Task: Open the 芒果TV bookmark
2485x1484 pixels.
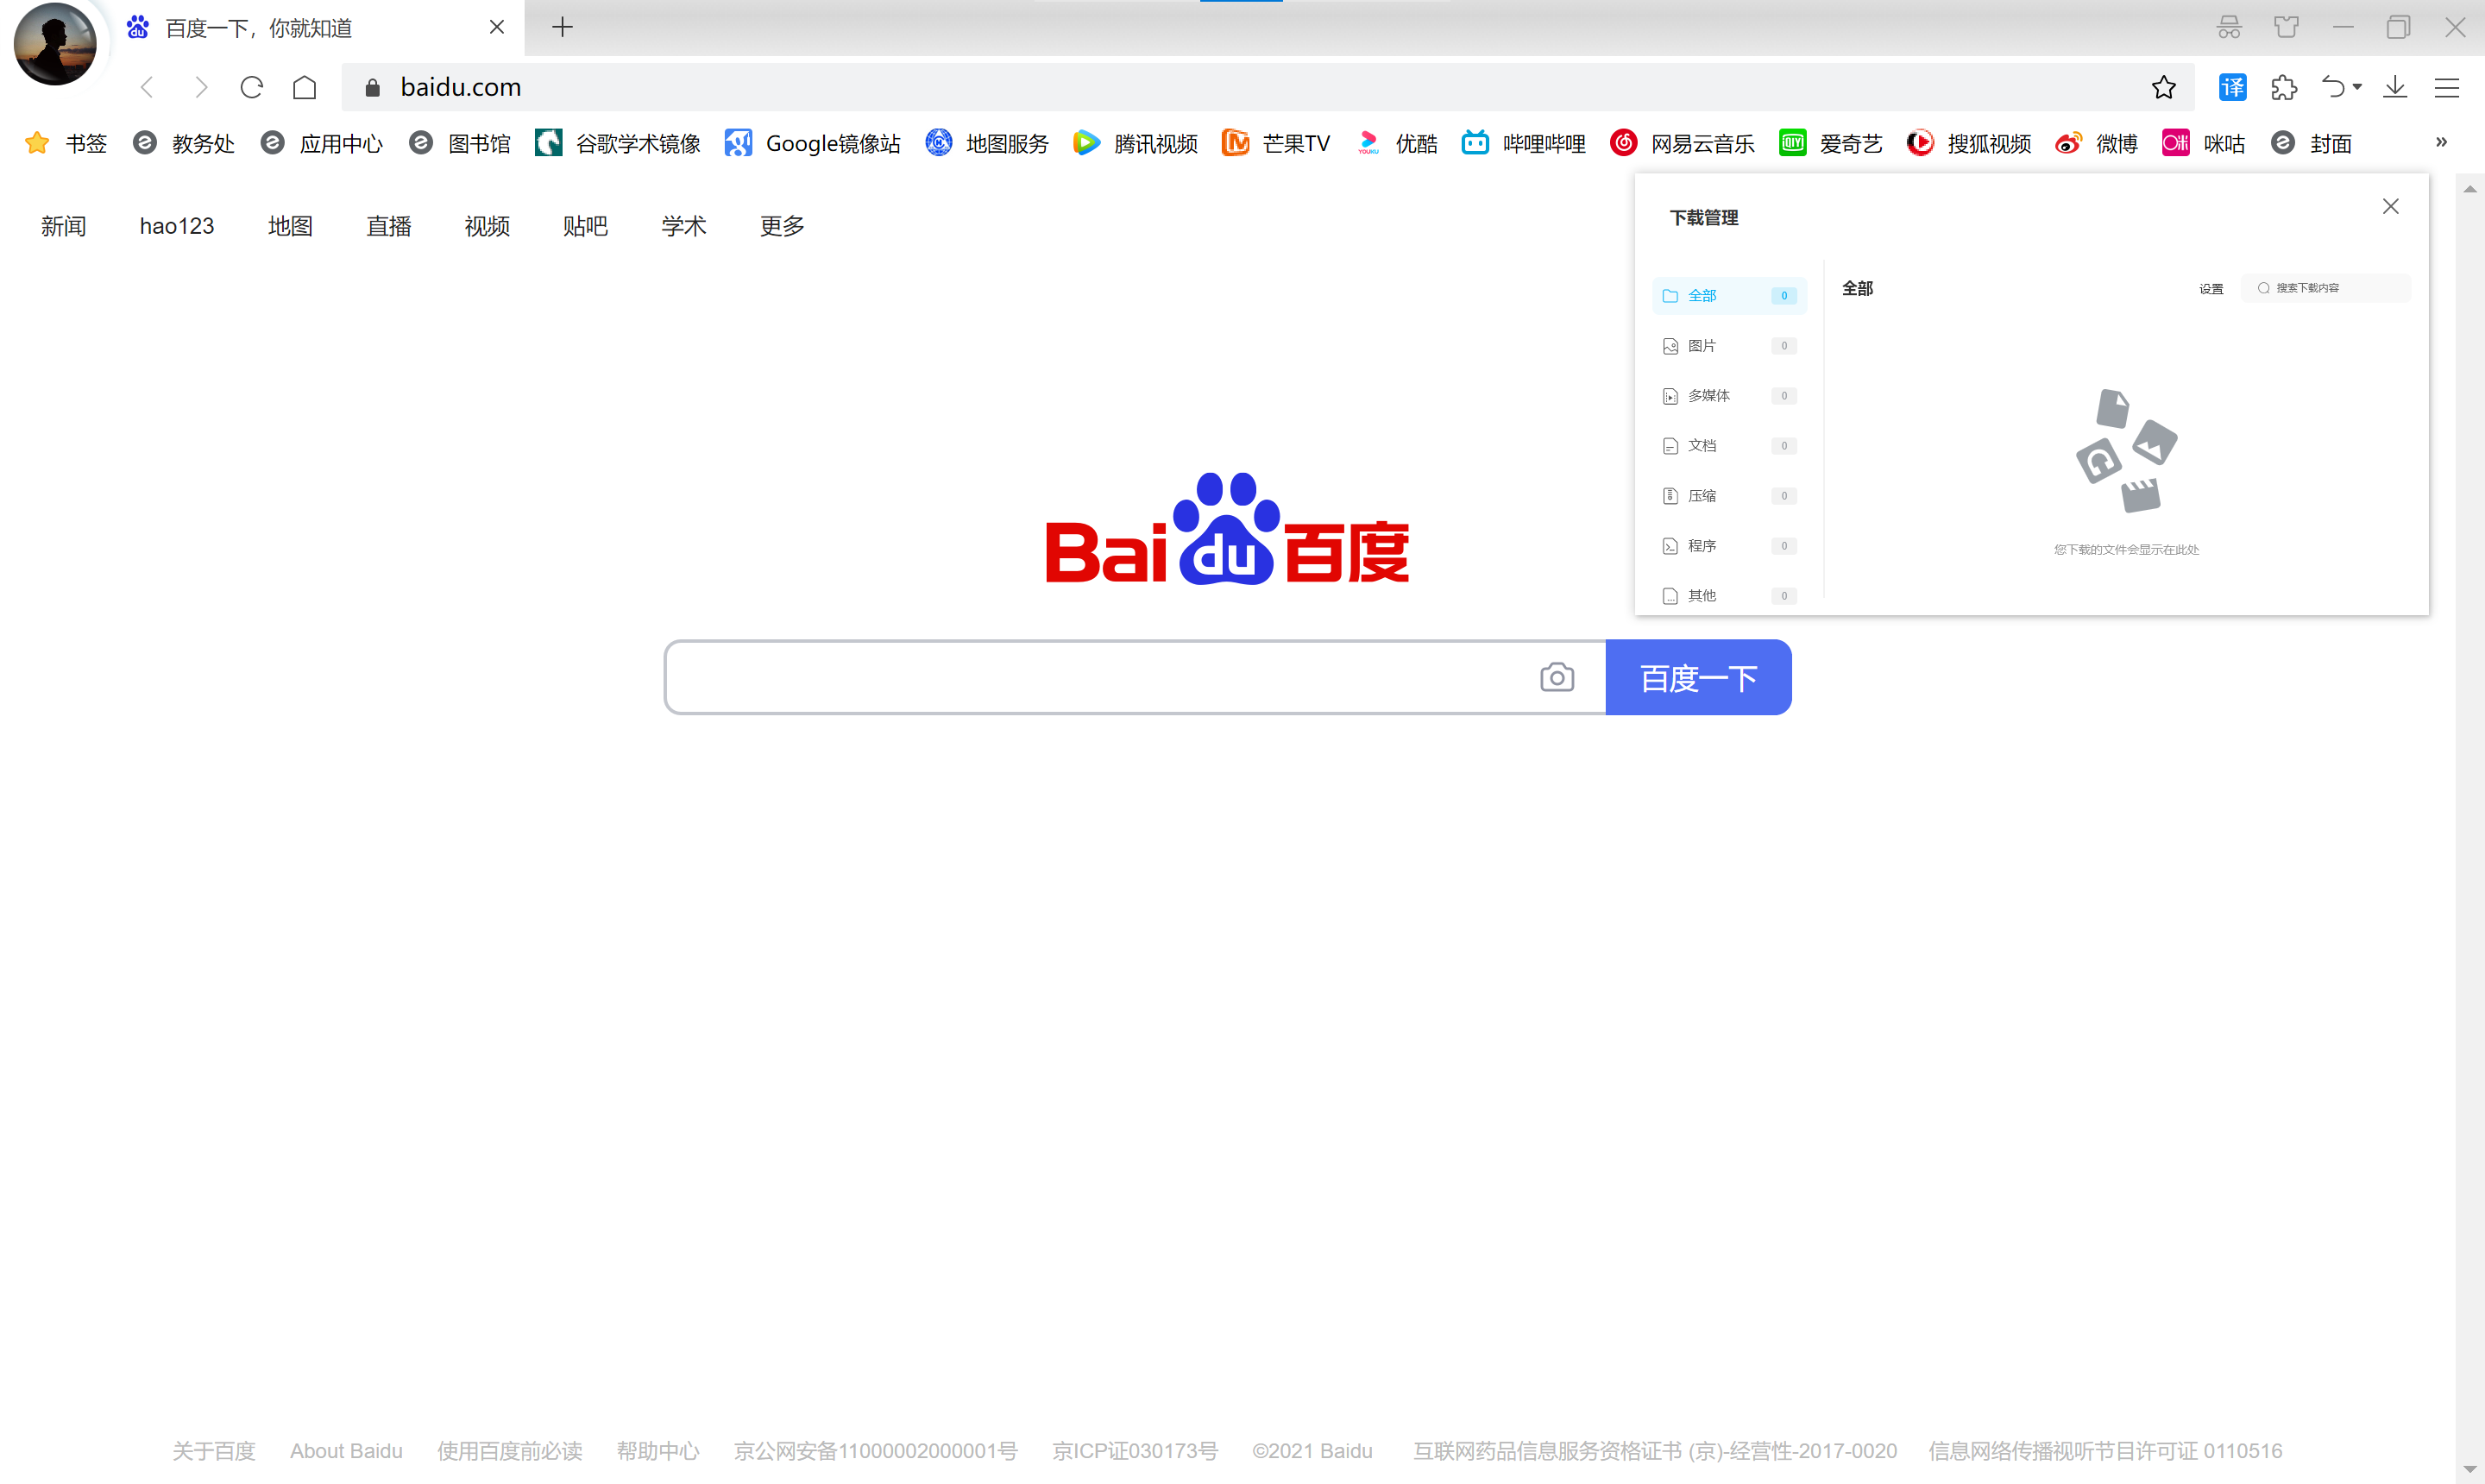Action: (1276, 143)
